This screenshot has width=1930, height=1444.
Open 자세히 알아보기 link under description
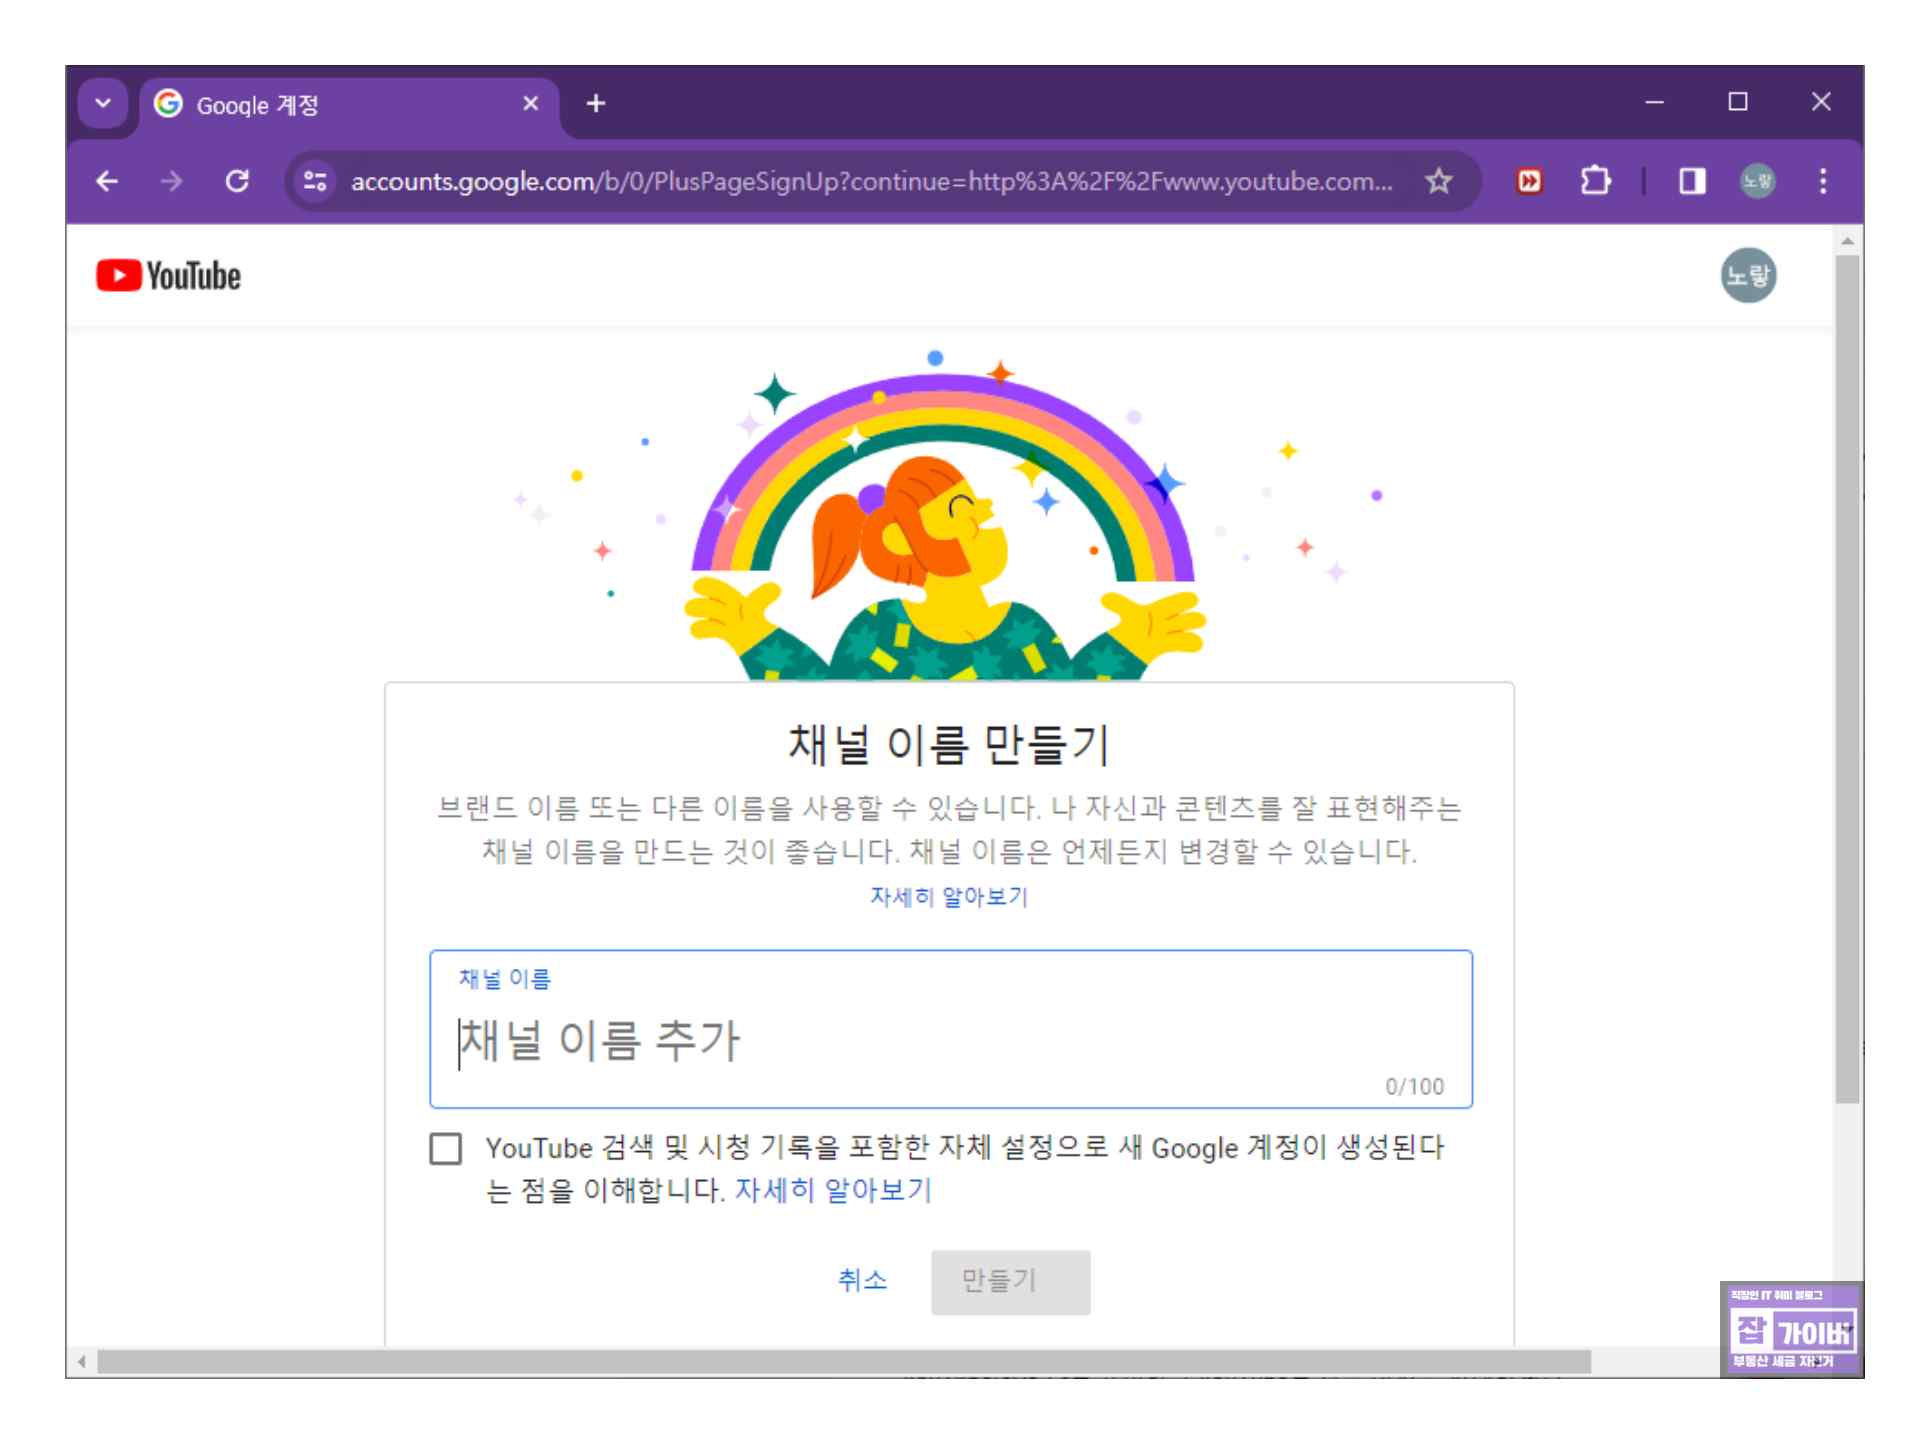click(948, 897)
